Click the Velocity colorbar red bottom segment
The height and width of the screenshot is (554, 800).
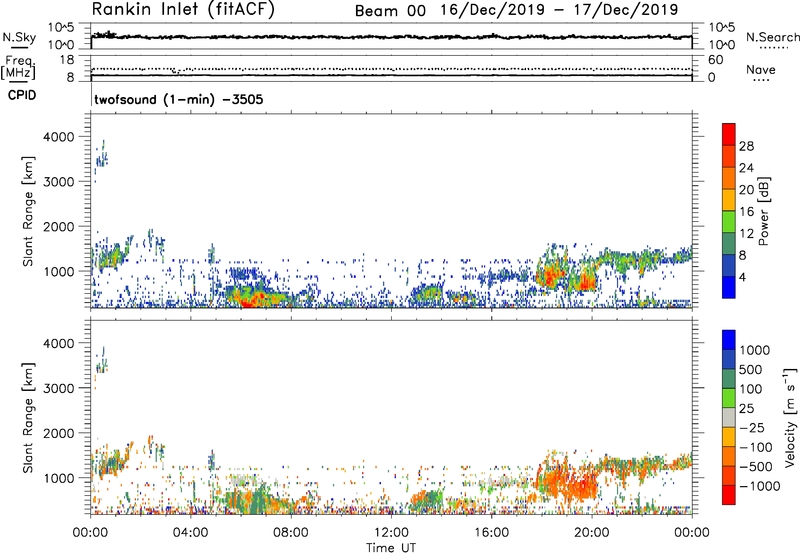tap(729, 495)
